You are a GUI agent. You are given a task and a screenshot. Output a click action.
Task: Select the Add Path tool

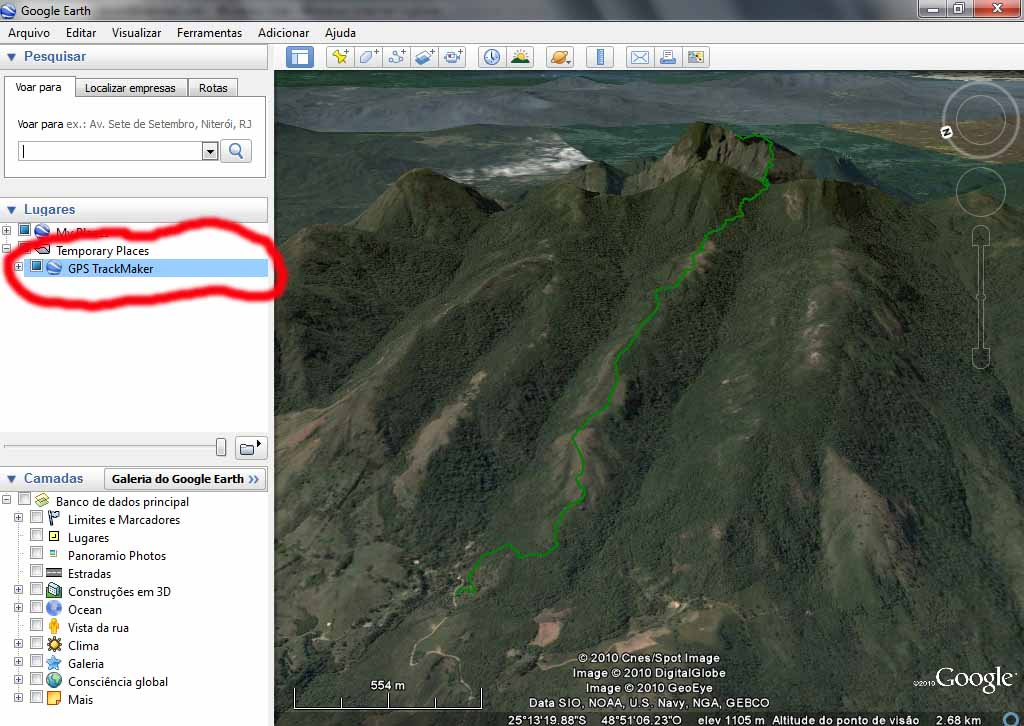point(397,57)
